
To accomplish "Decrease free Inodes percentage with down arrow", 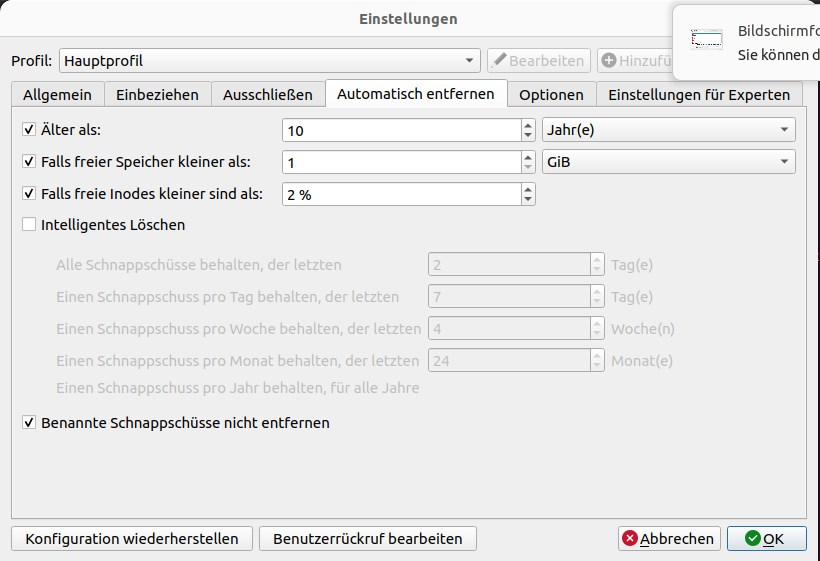I will [528, 200].
